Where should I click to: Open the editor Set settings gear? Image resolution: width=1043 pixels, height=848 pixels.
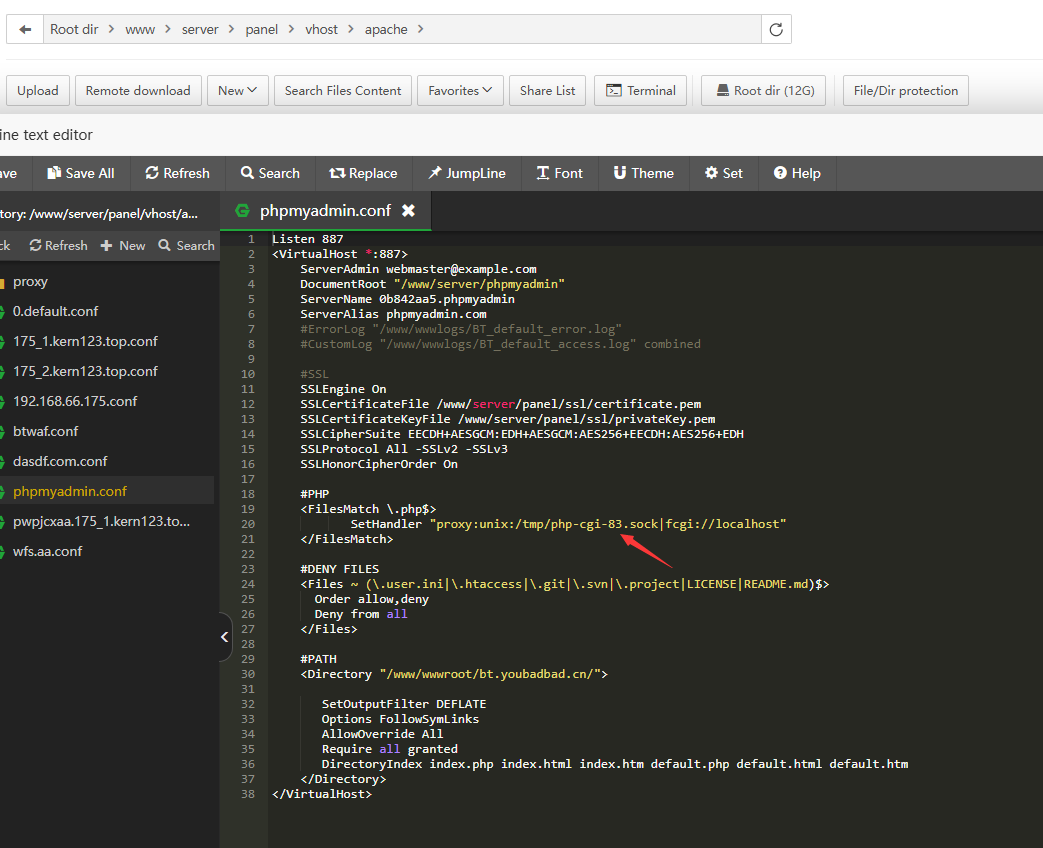(x=723, y=173)
